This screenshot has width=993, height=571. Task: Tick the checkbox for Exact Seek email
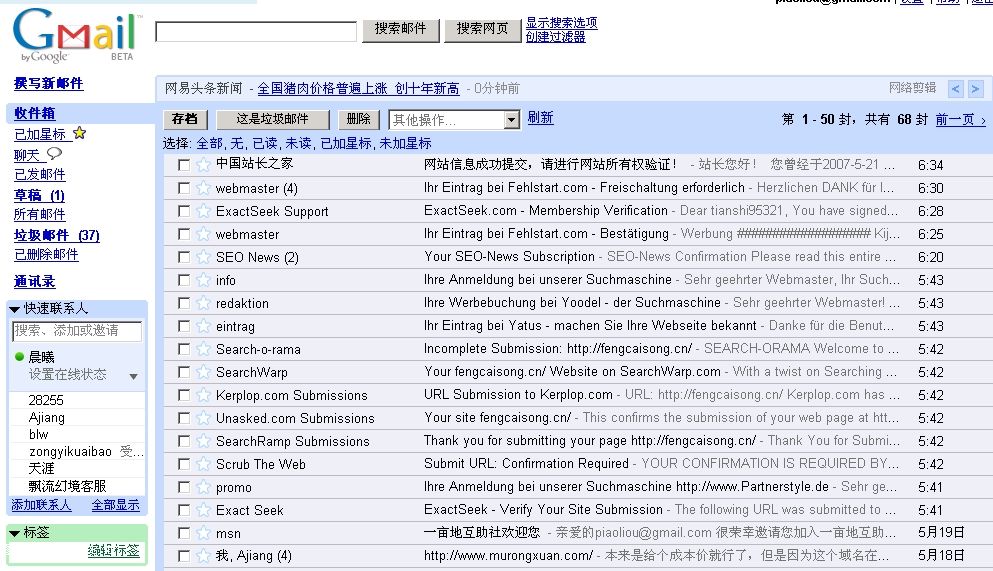184,510
